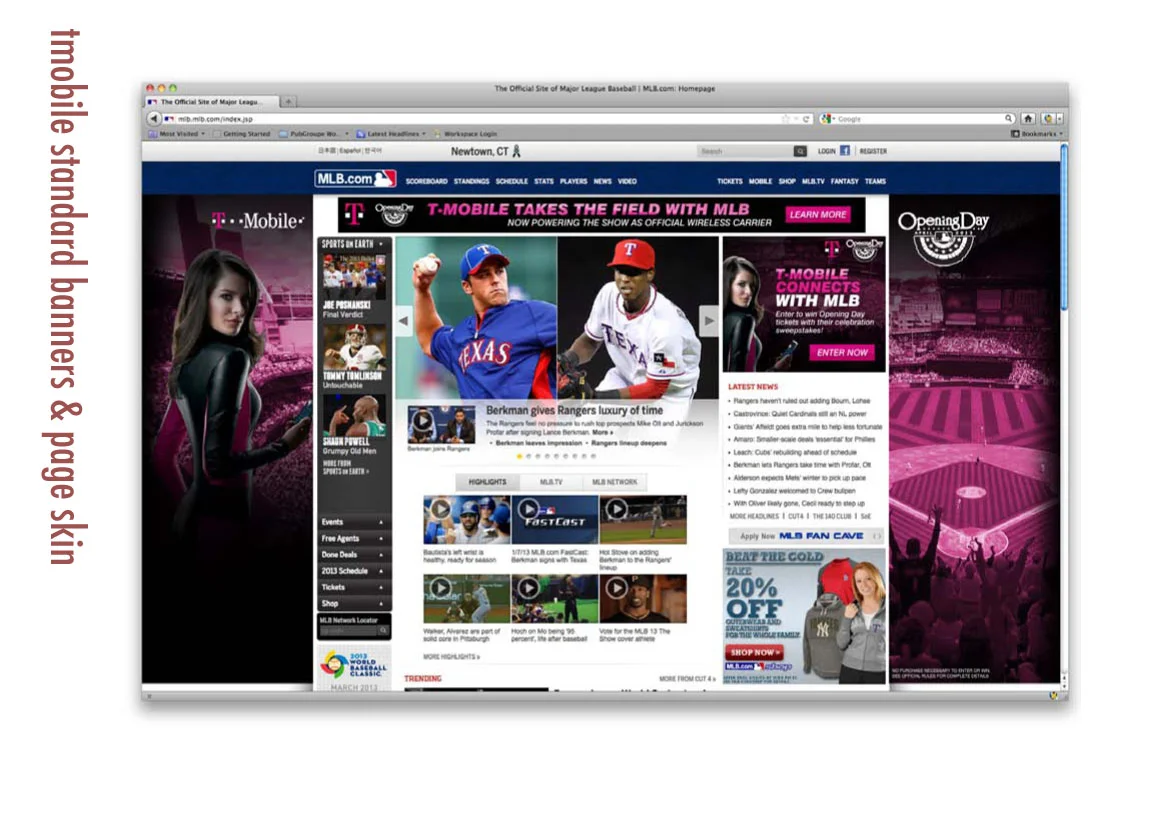Click the Newtown ribbon icon
This screenshot has width=1150, height=820.
pos(516,151)
